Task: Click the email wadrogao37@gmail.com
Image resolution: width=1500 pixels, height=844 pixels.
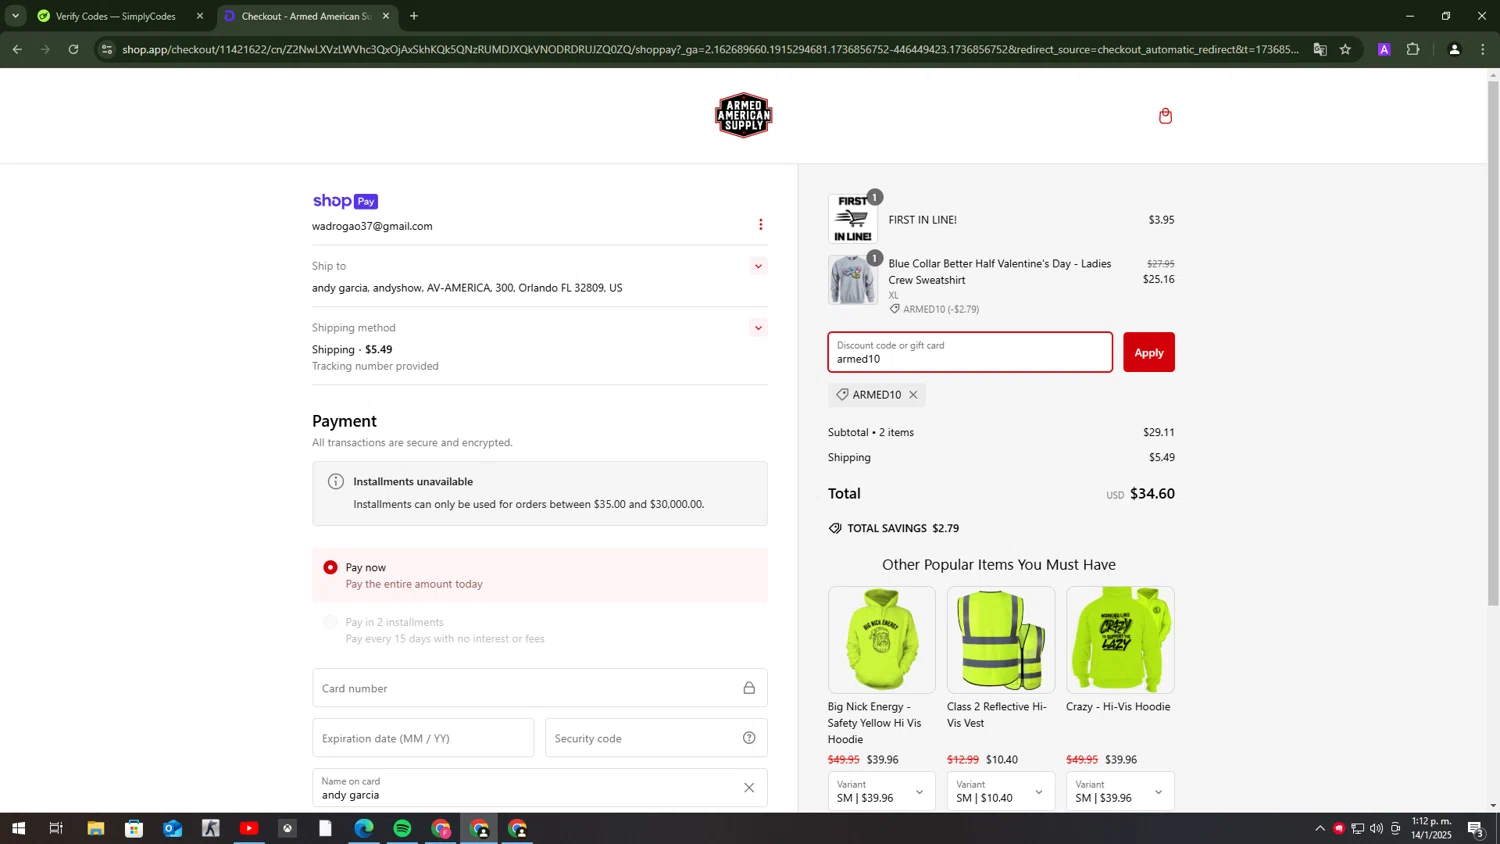Action: pyautogui.click(x=372, y=226)
